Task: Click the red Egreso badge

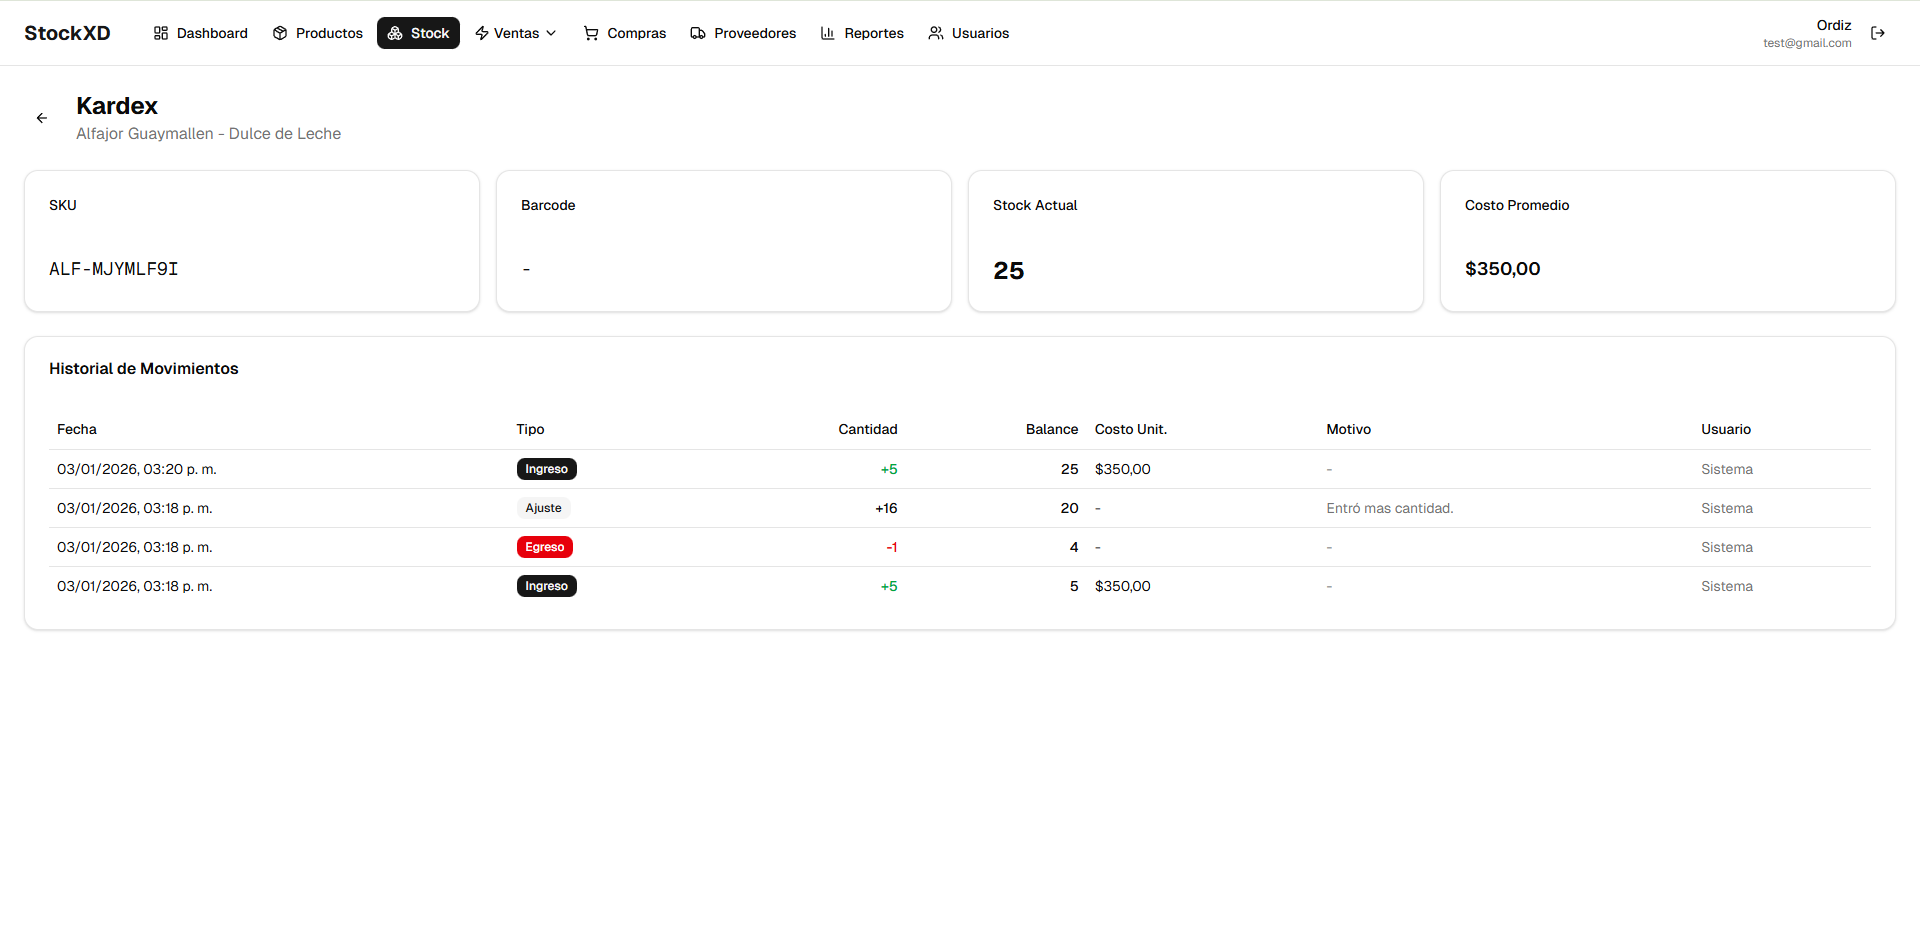Action: point(544,547)
